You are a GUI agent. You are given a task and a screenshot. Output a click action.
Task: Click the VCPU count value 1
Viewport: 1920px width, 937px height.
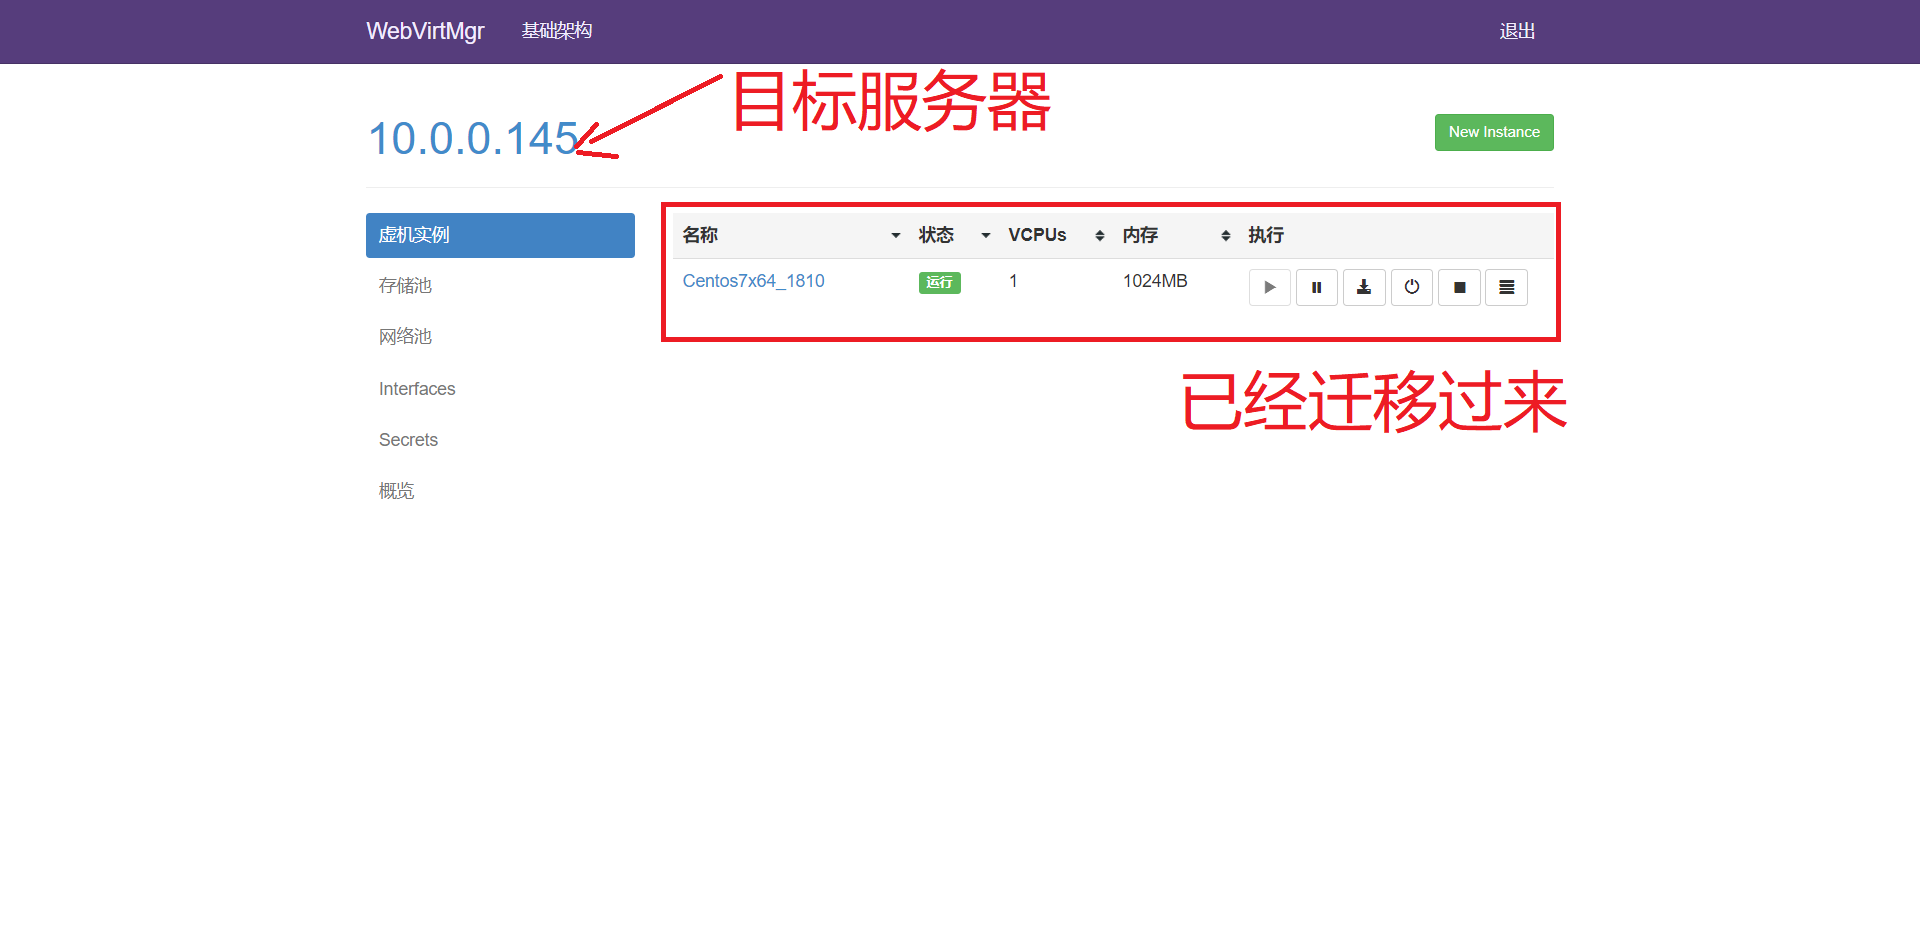tap(1013, 281)
